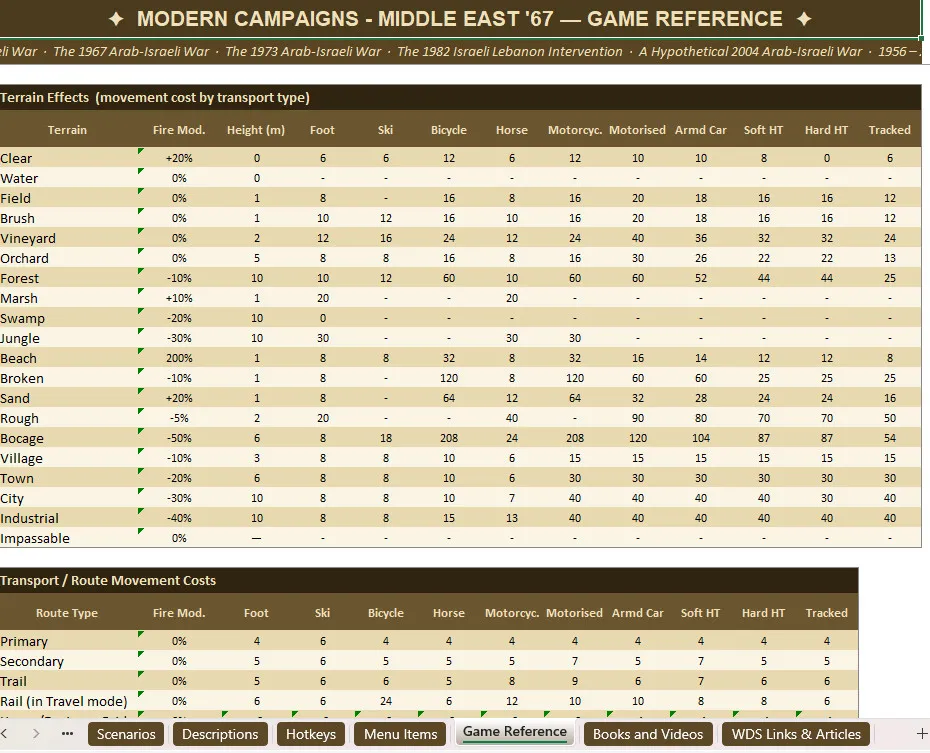930x753 pixels.
Task: Click Rail Bicycle cost 24 cell
Action: coord(386,701)
